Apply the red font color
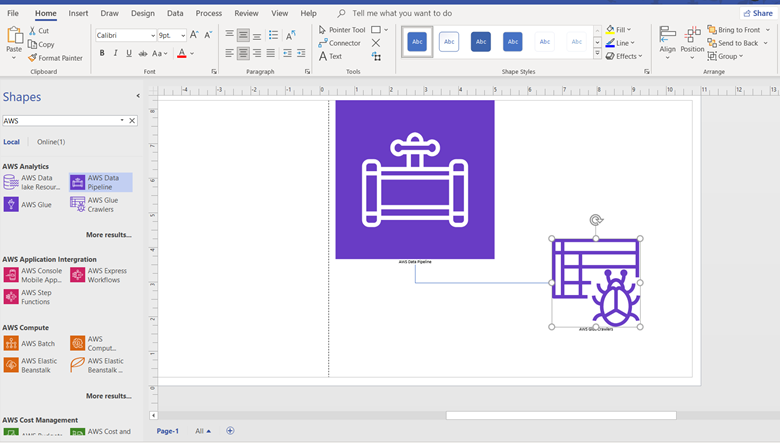 coord(182,53)
